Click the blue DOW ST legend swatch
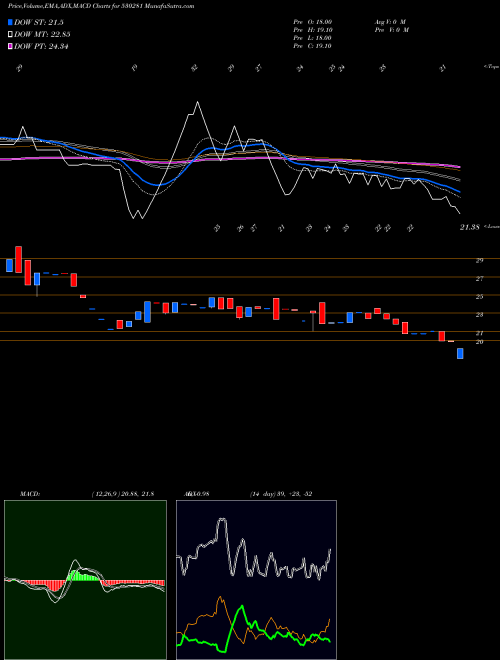Viewport: 500px width, 660px height. coord(10,22)
